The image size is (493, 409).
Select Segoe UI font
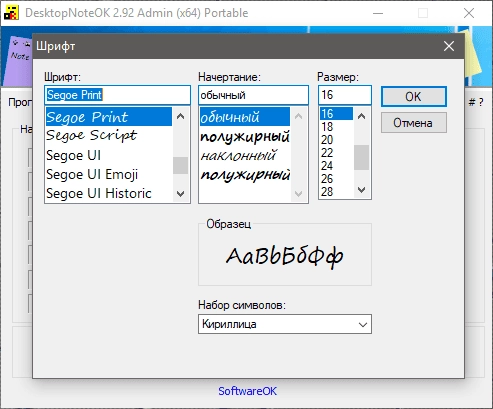click(109, 155)
